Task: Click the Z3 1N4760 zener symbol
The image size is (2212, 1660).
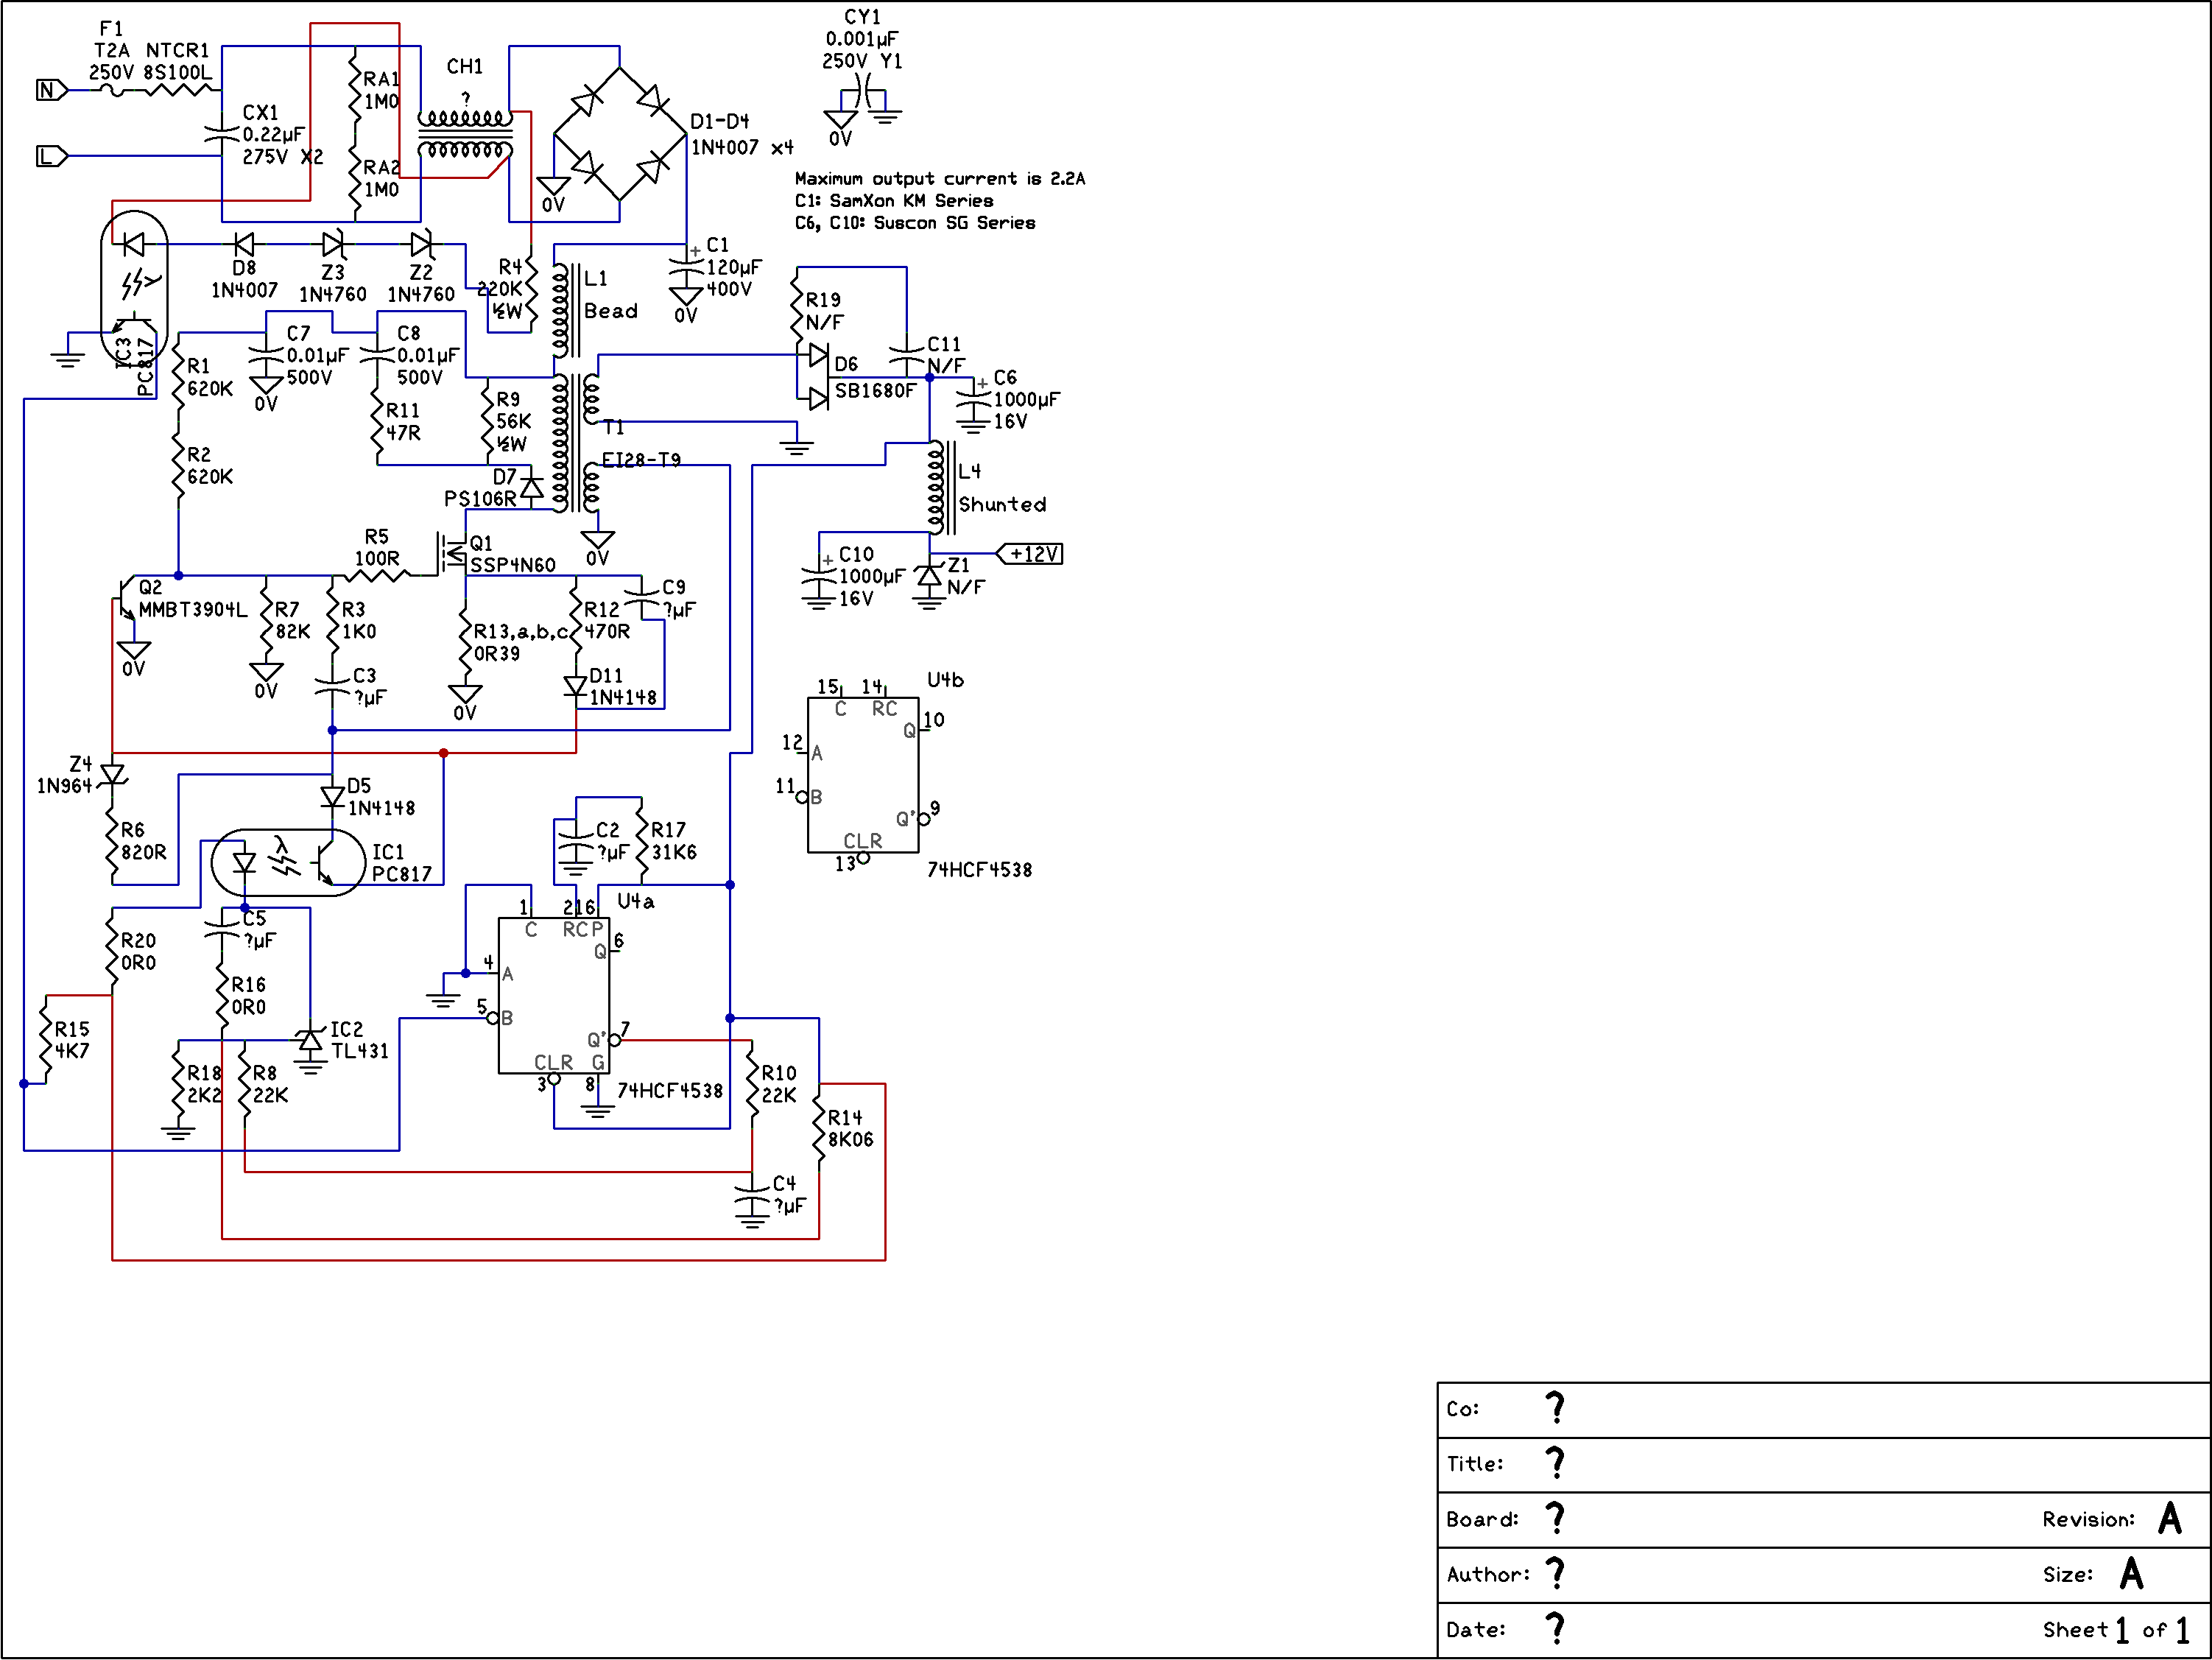Action: click(x=333, y=244)
